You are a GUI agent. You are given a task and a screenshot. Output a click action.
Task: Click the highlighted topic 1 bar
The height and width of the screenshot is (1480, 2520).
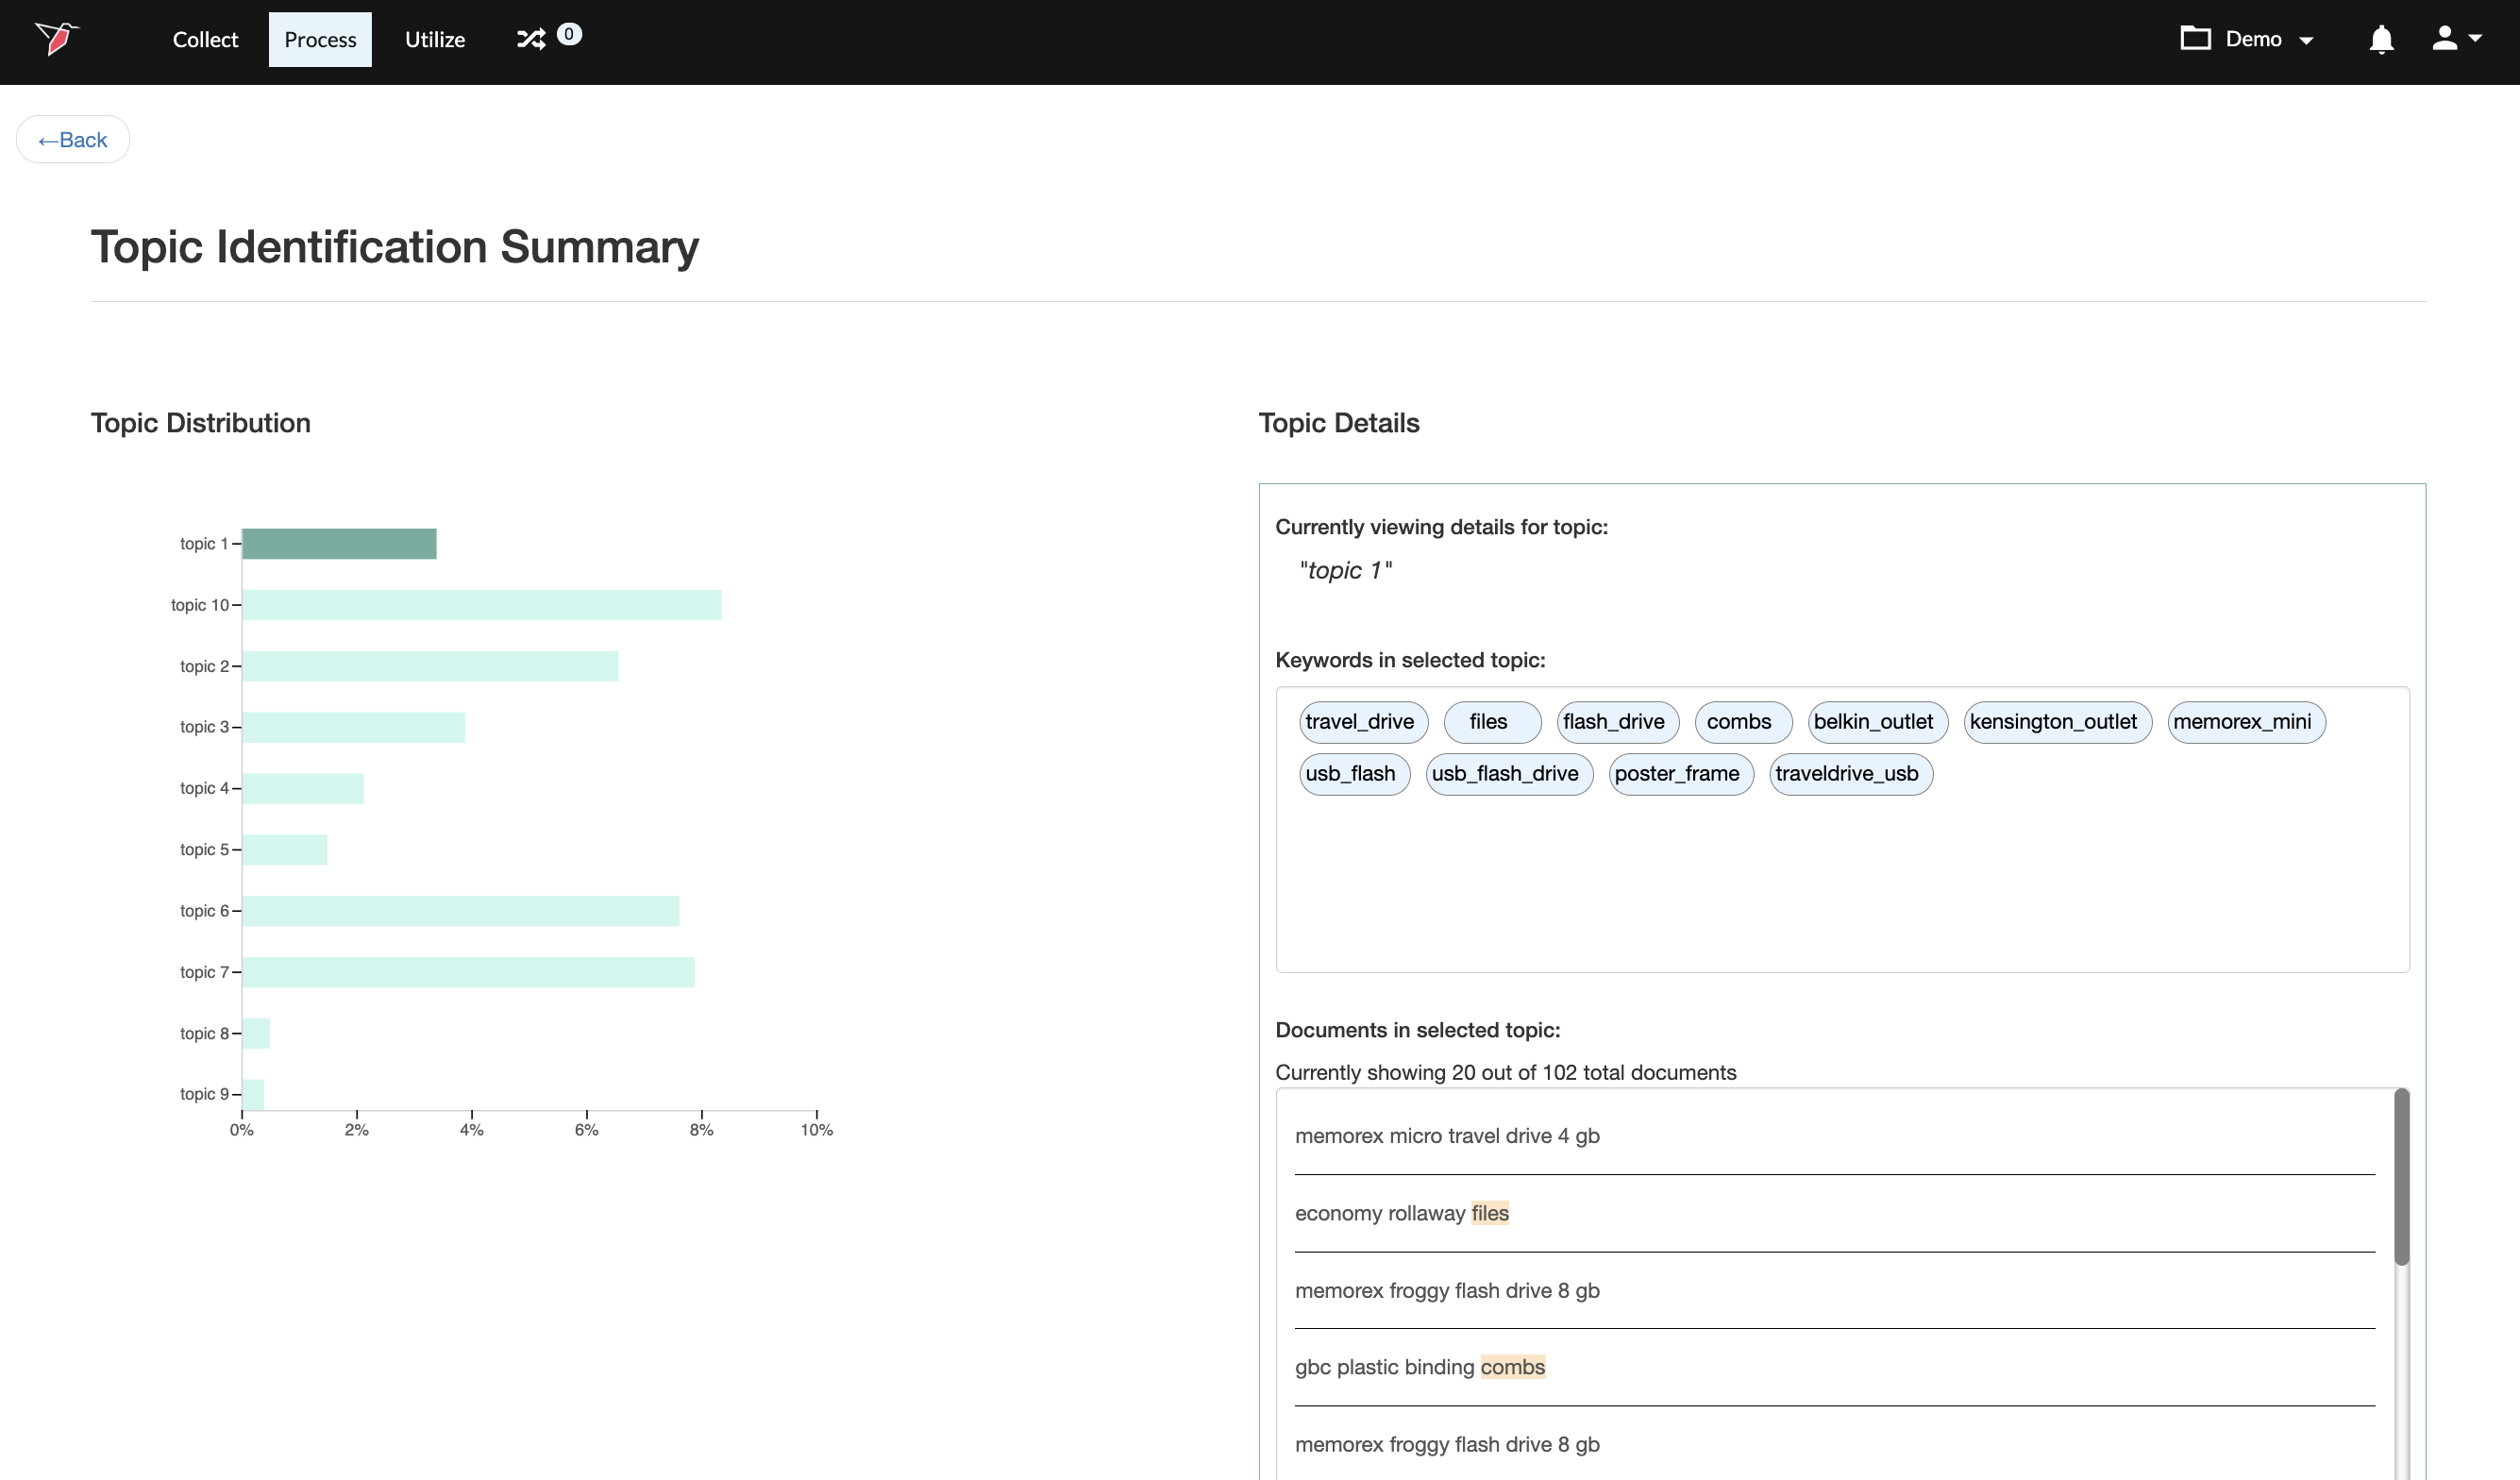(339, 544)
